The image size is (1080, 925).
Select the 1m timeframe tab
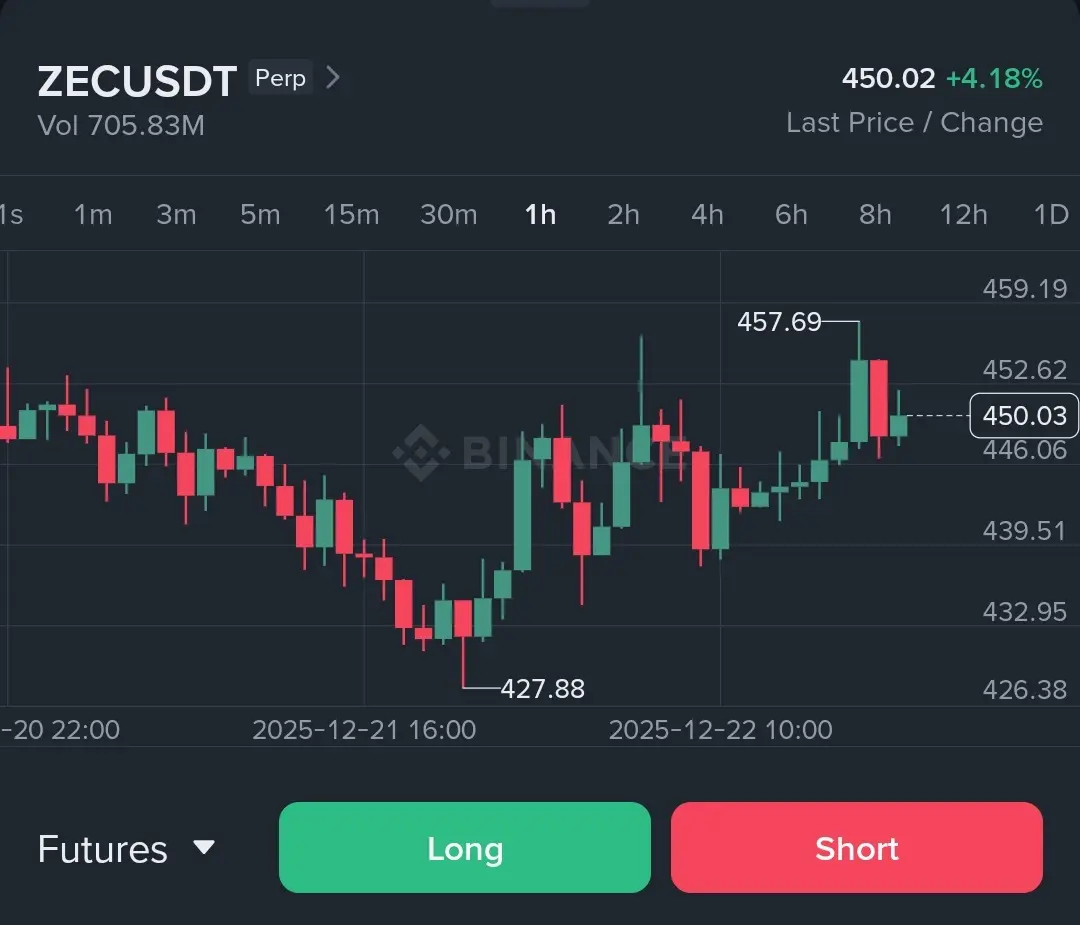point(93,214)
